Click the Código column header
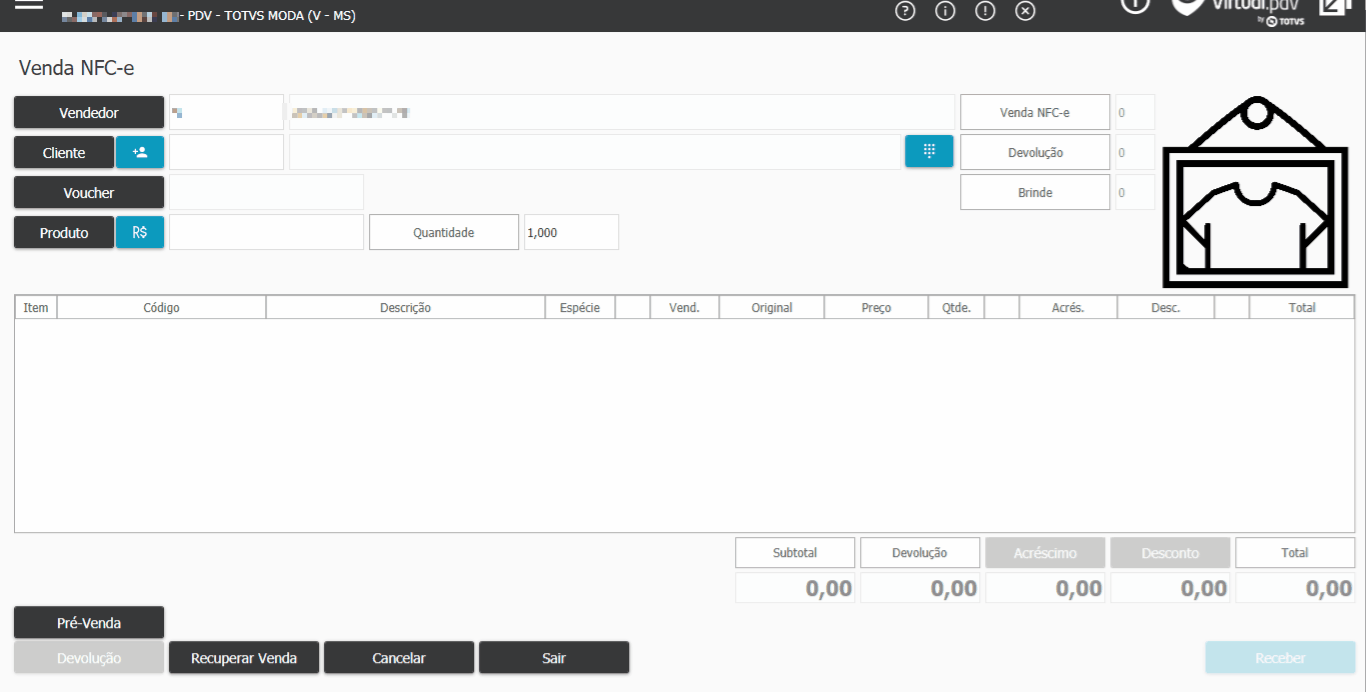Screen dimensions: 1366x692 click(161, 308)
